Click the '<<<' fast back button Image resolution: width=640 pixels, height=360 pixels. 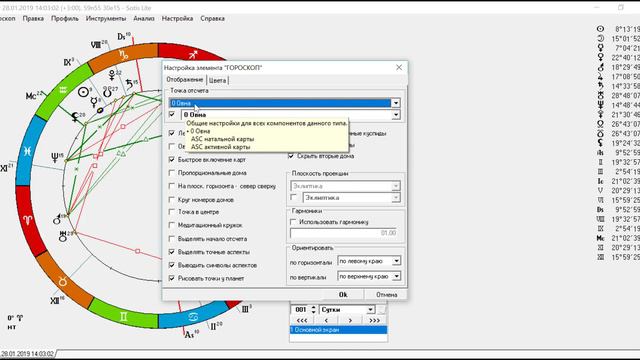click(x=302, y=320)
